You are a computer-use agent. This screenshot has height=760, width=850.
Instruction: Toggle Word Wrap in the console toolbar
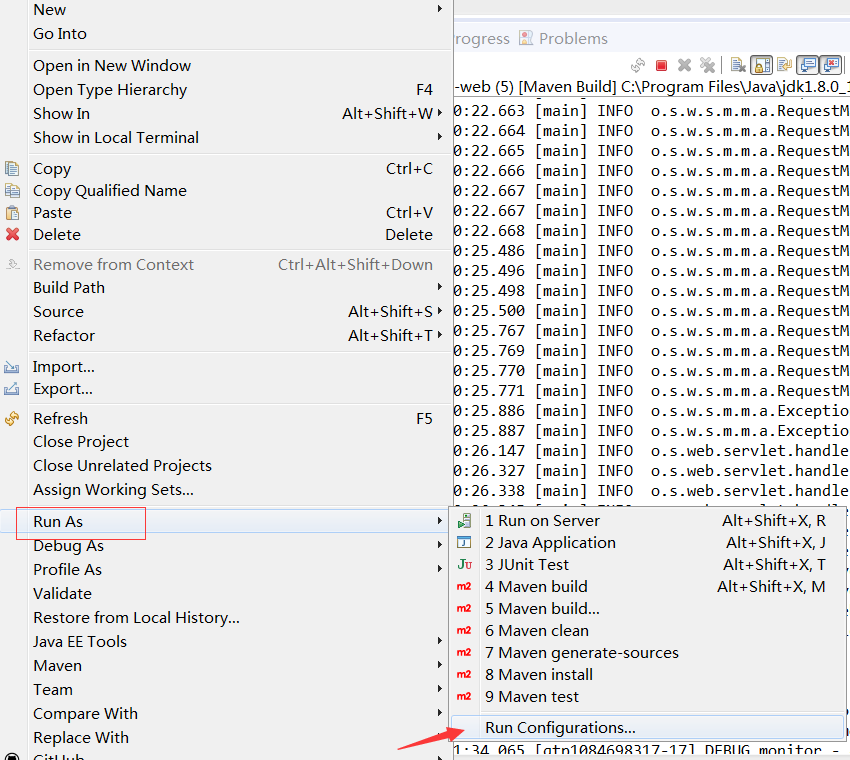click(x=784, y=66)
